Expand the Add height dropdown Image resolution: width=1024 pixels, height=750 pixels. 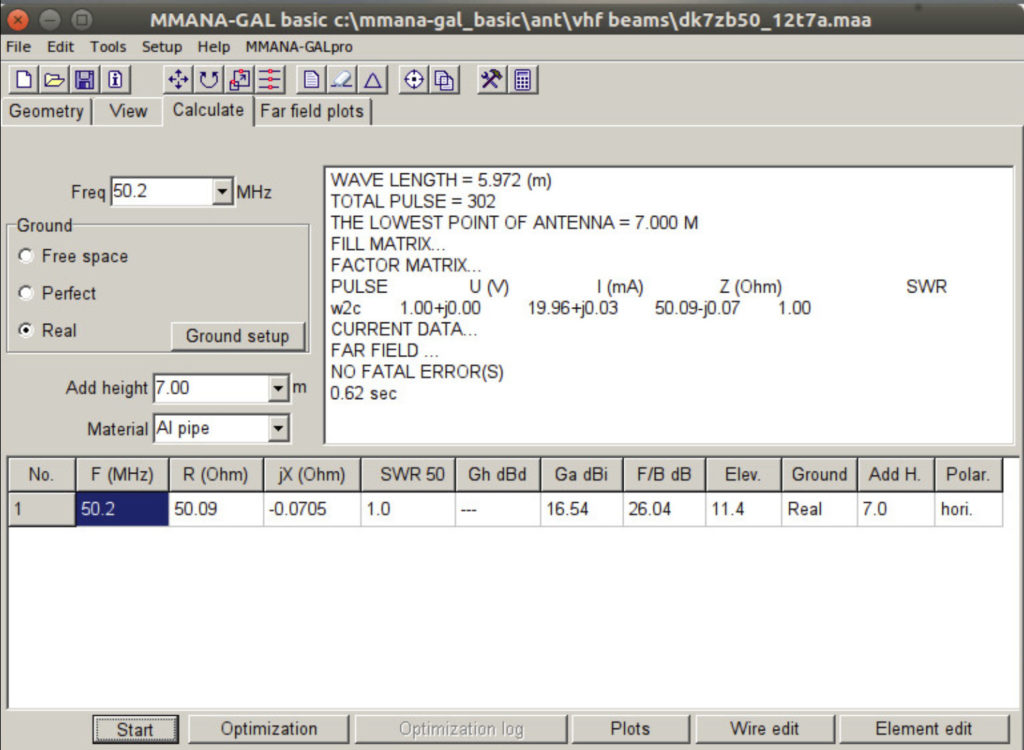pyautogui.click(x=278, y=388)
